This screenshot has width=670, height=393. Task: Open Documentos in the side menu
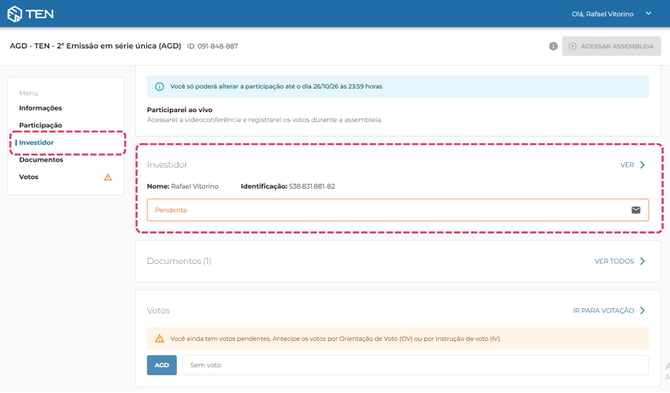[41, 160]
